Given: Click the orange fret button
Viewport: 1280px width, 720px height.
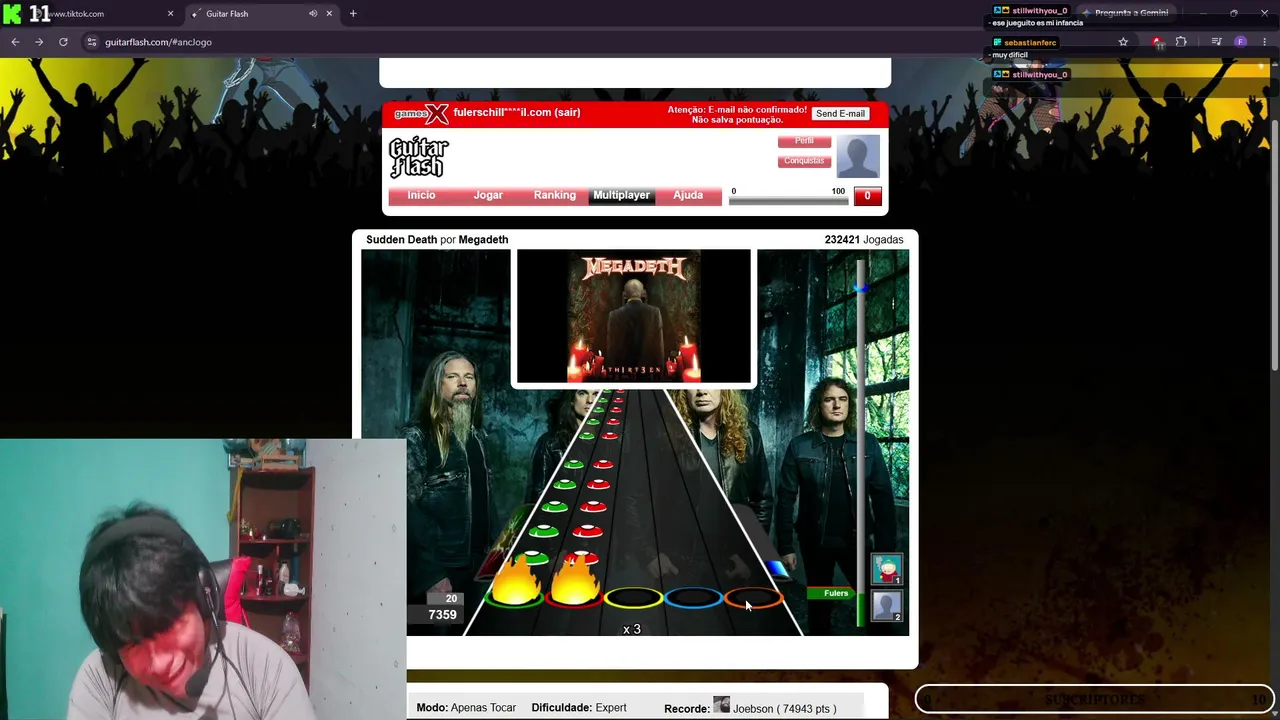Looking at the screenshot, I should tap(754, 598).
